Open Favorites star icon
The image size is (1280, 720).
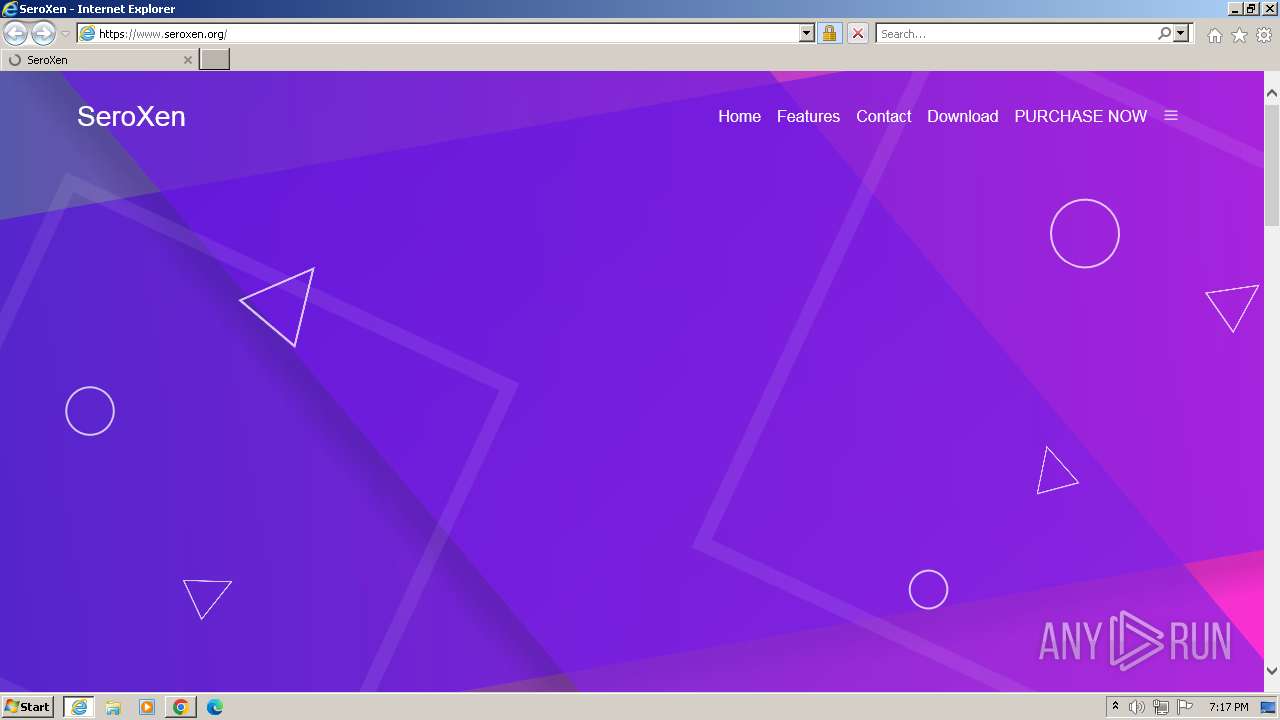click(x=1239, y=35)
